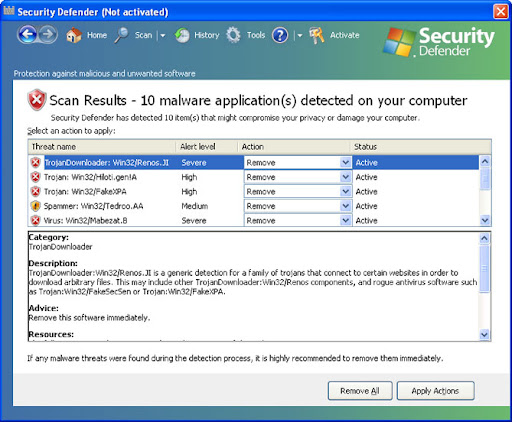Click the Remove All button
Screen dimensions: 512x422
(x=360, y=391)
